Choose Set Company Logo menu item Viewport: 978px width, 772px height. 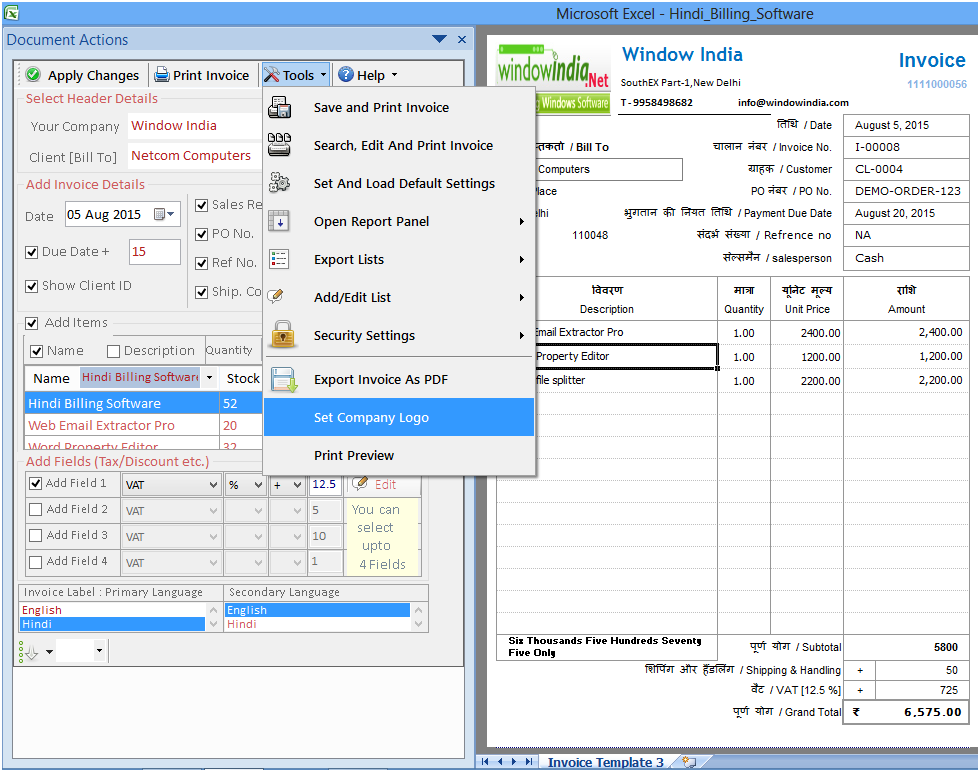pos(399,417)
